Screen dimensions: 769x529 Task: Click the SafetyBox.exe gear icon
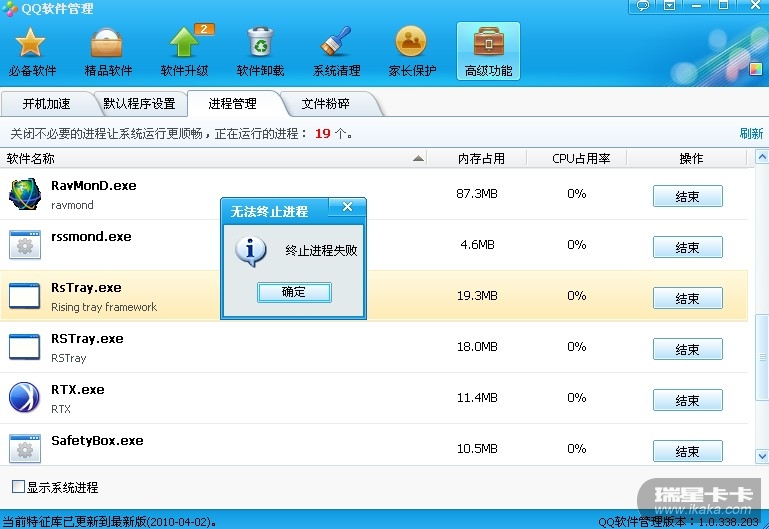(25, 448)
